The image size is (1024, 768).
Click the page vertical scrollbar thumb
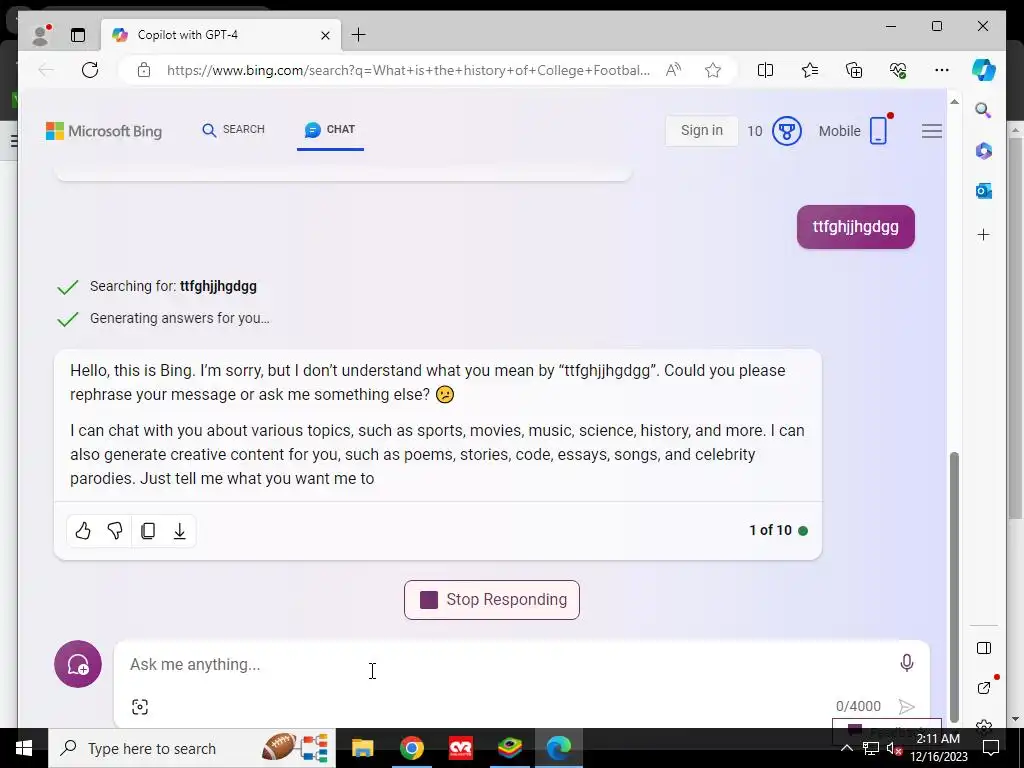click(x=954, y=586)
